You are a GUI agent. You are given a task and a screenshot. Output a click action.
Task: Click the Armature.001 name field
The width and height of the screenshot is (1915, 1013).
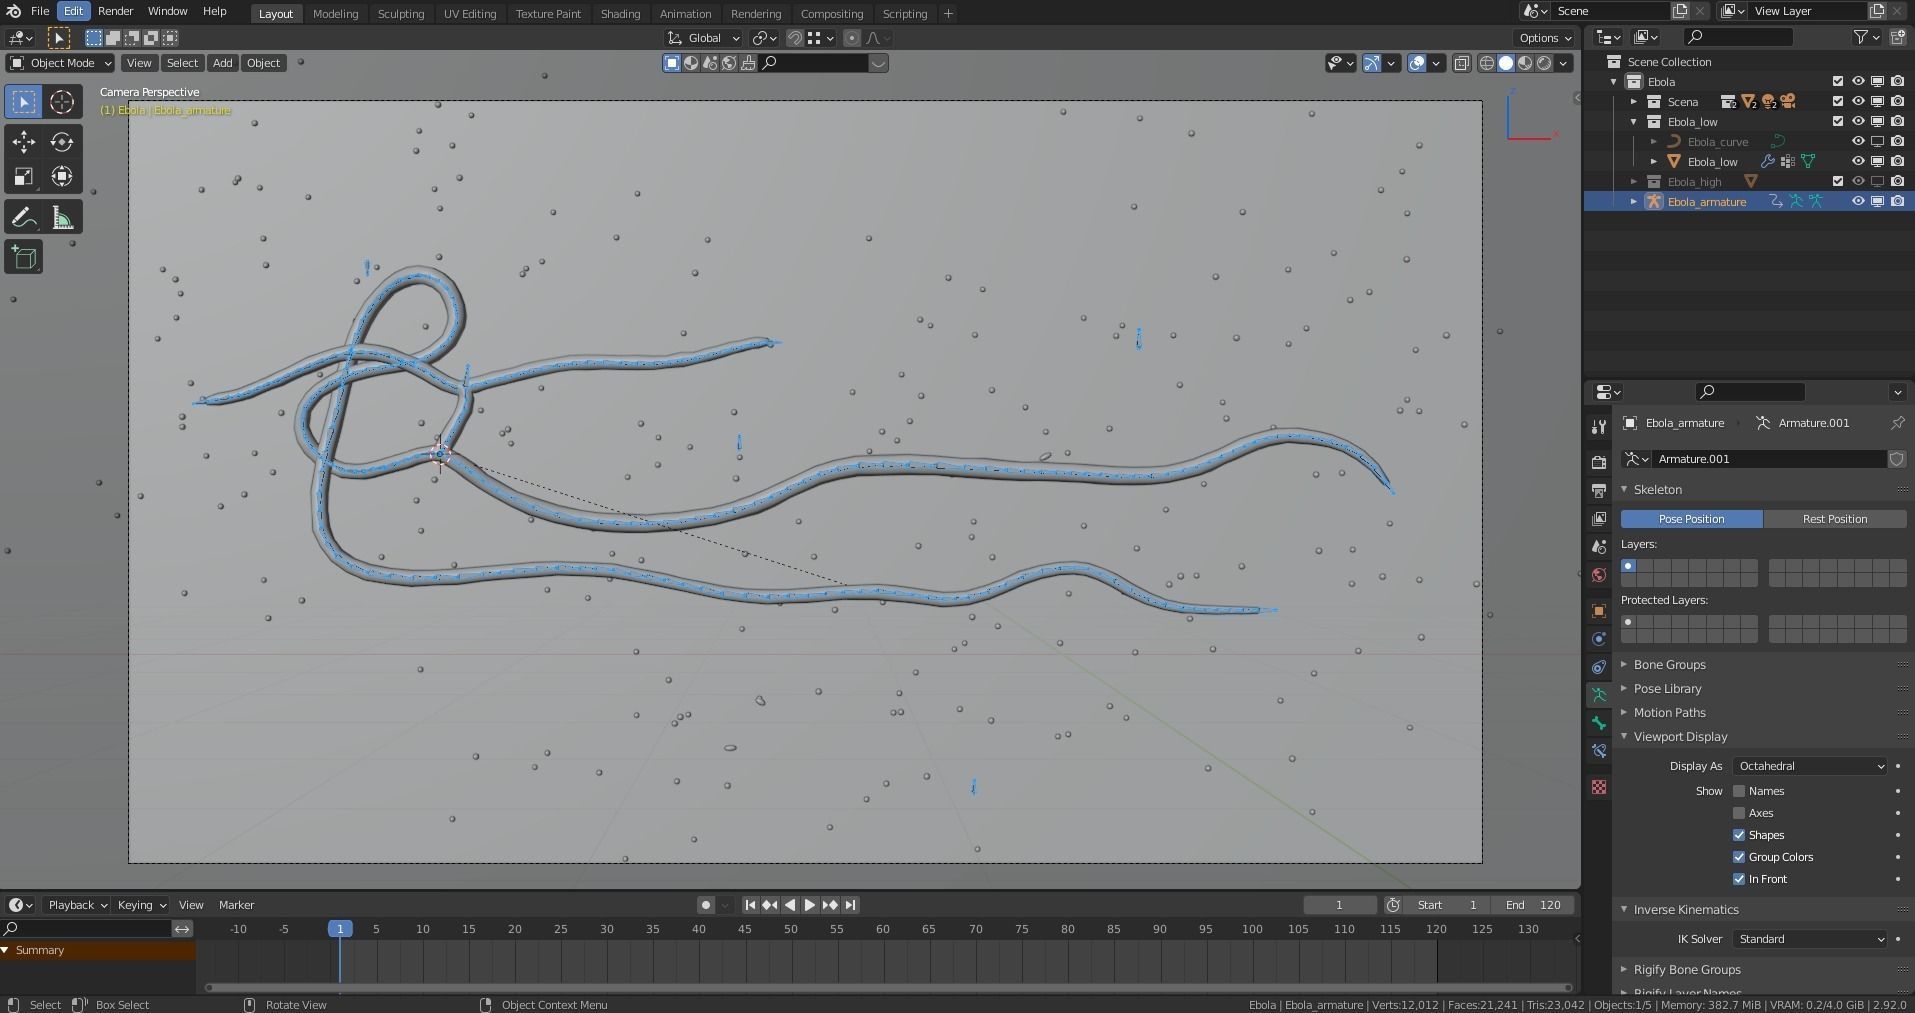tap(1768, 459)
